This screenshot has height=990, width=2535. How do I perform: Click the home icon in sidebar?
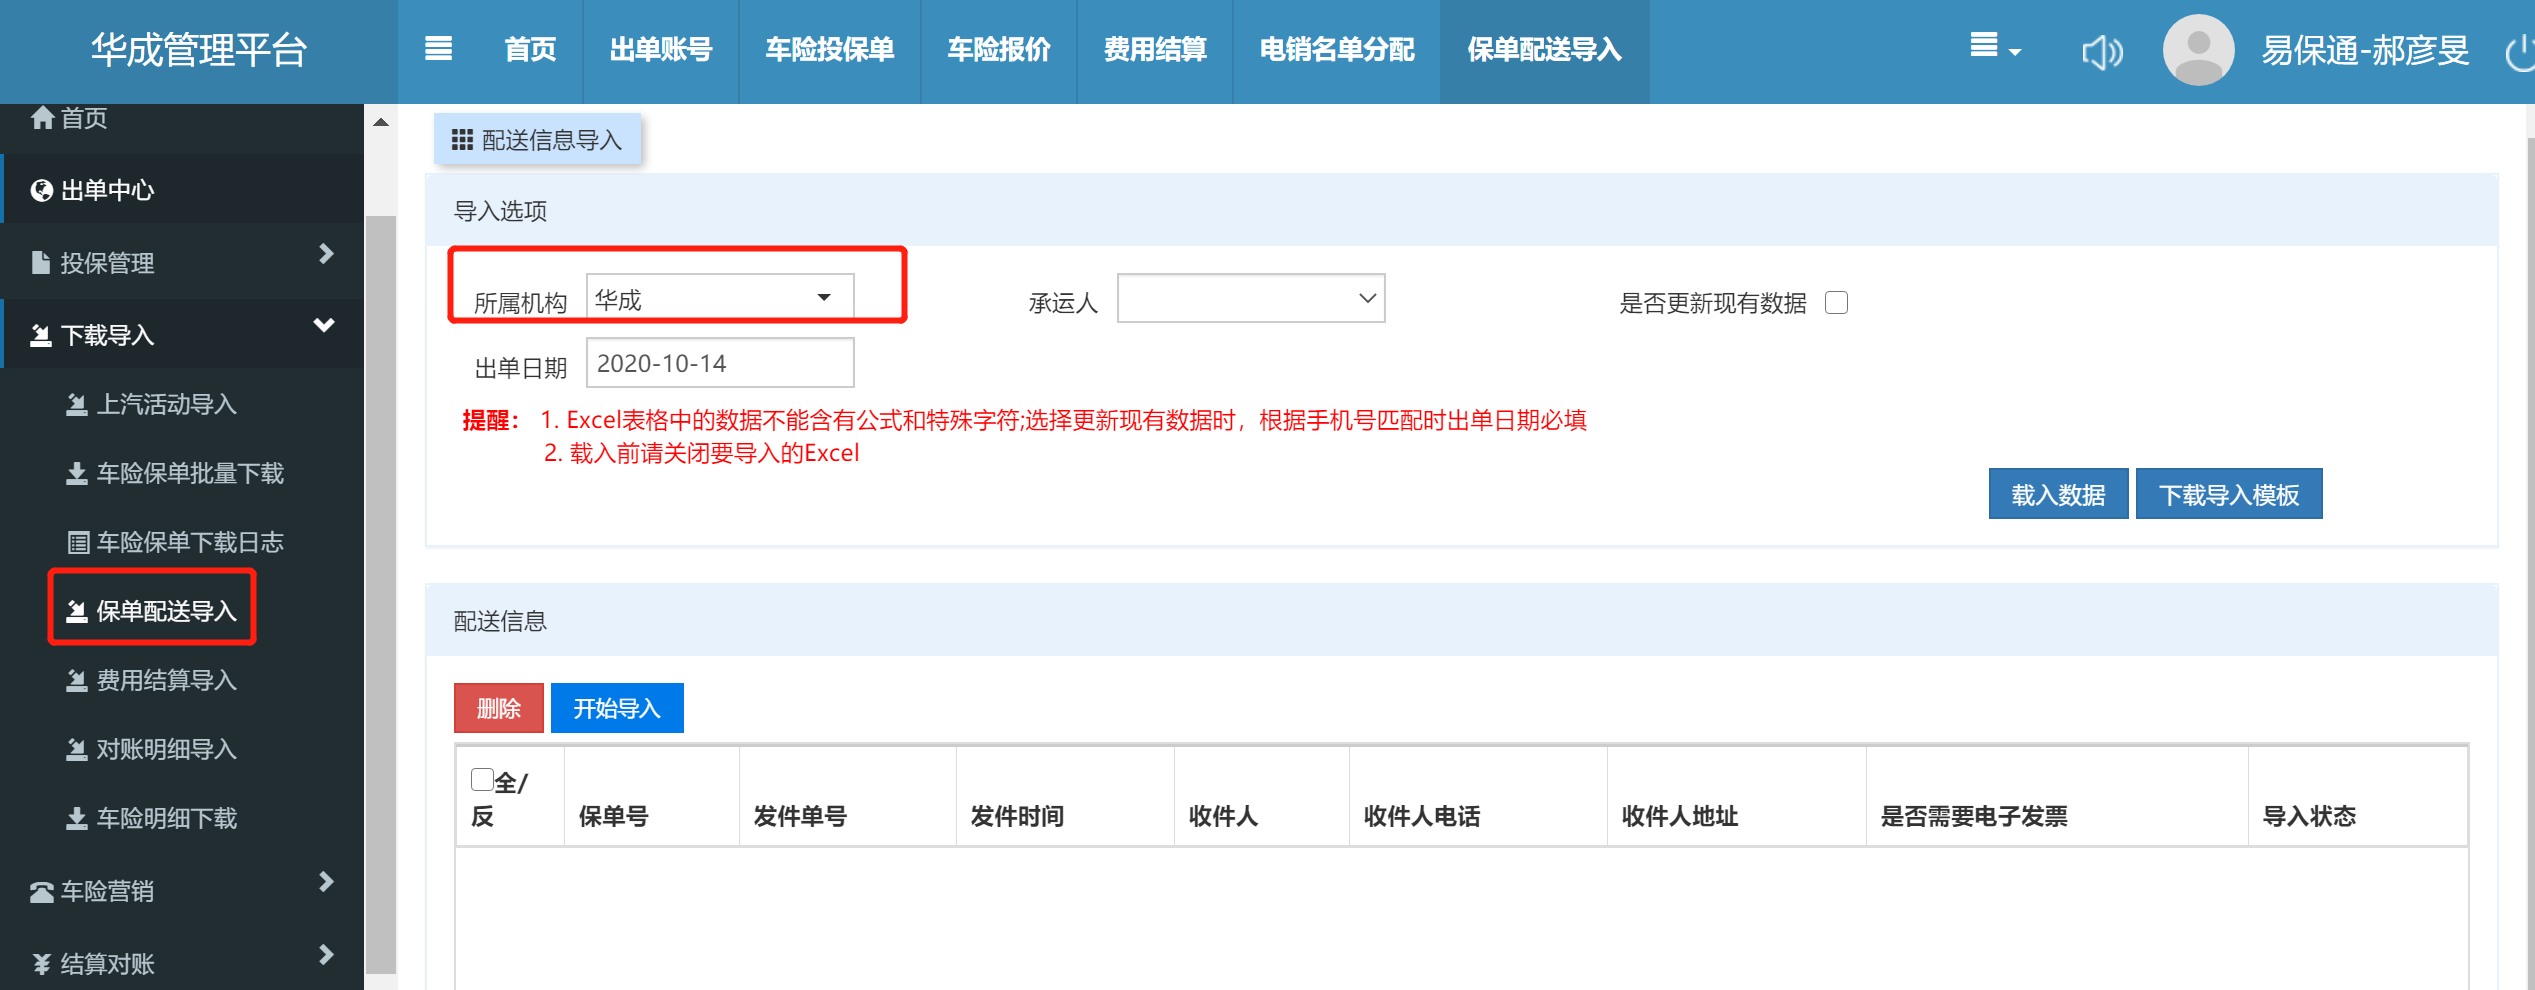[42, 118]
